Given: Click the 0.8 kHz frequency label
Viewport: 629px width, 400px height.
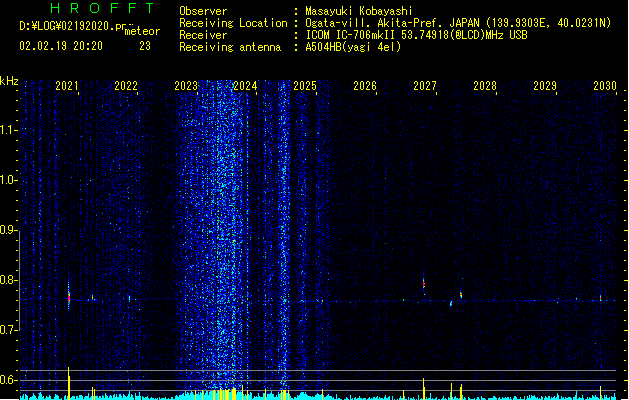Looking at the screenshot, I should [x=8, y=280].
